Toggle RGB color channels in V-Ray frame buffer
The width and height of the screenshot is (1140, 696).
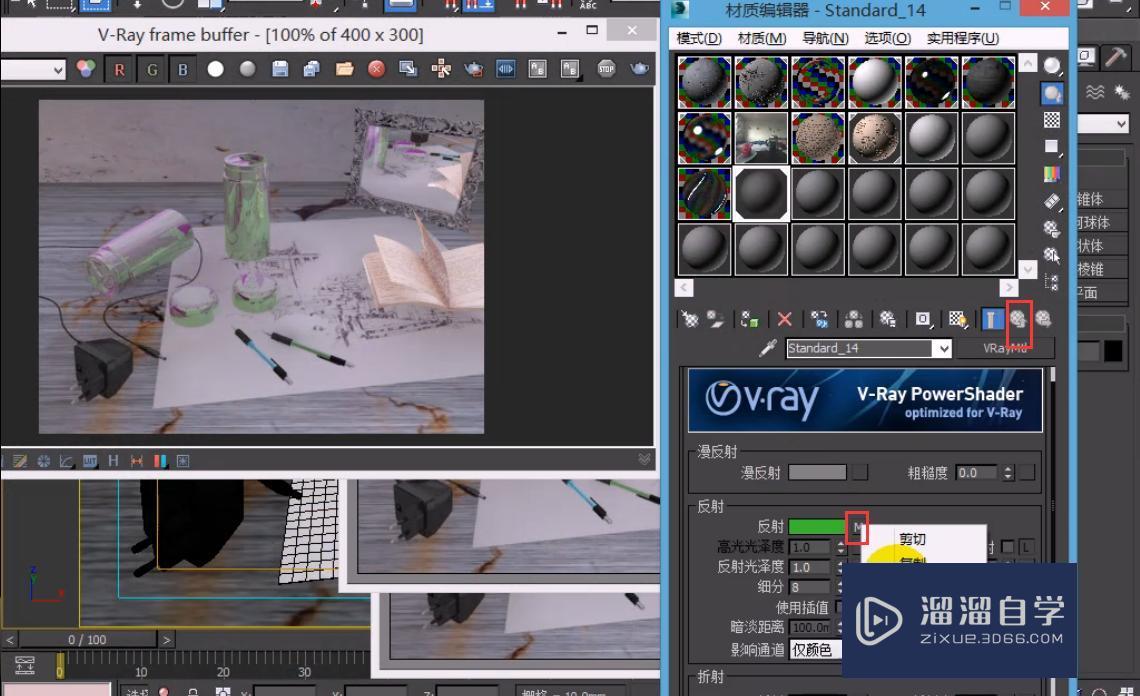click(86, 69)
